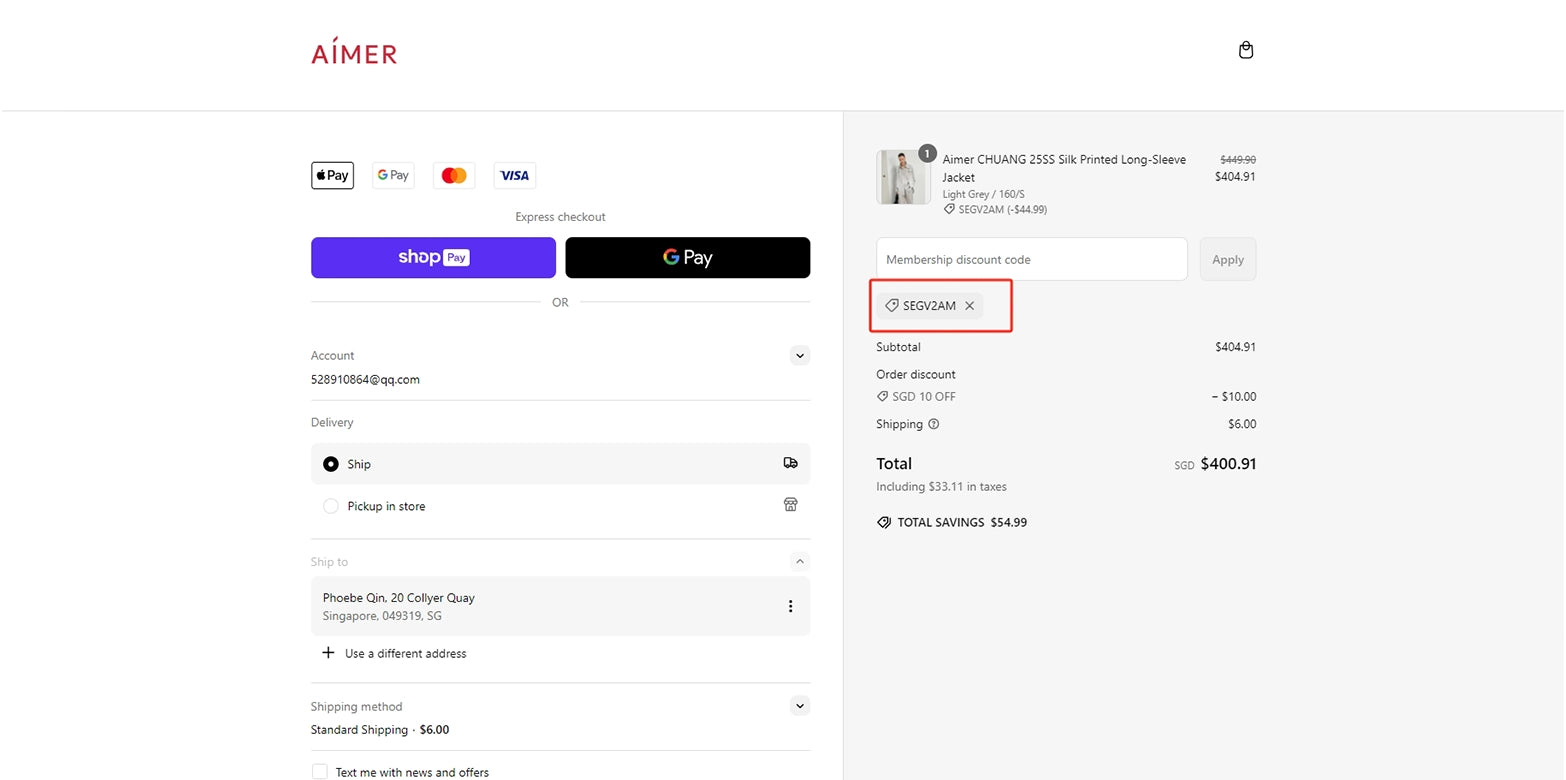The image size is (1566, 780).
Task: Select the Visa payment icon
Action: coord(514,175)
